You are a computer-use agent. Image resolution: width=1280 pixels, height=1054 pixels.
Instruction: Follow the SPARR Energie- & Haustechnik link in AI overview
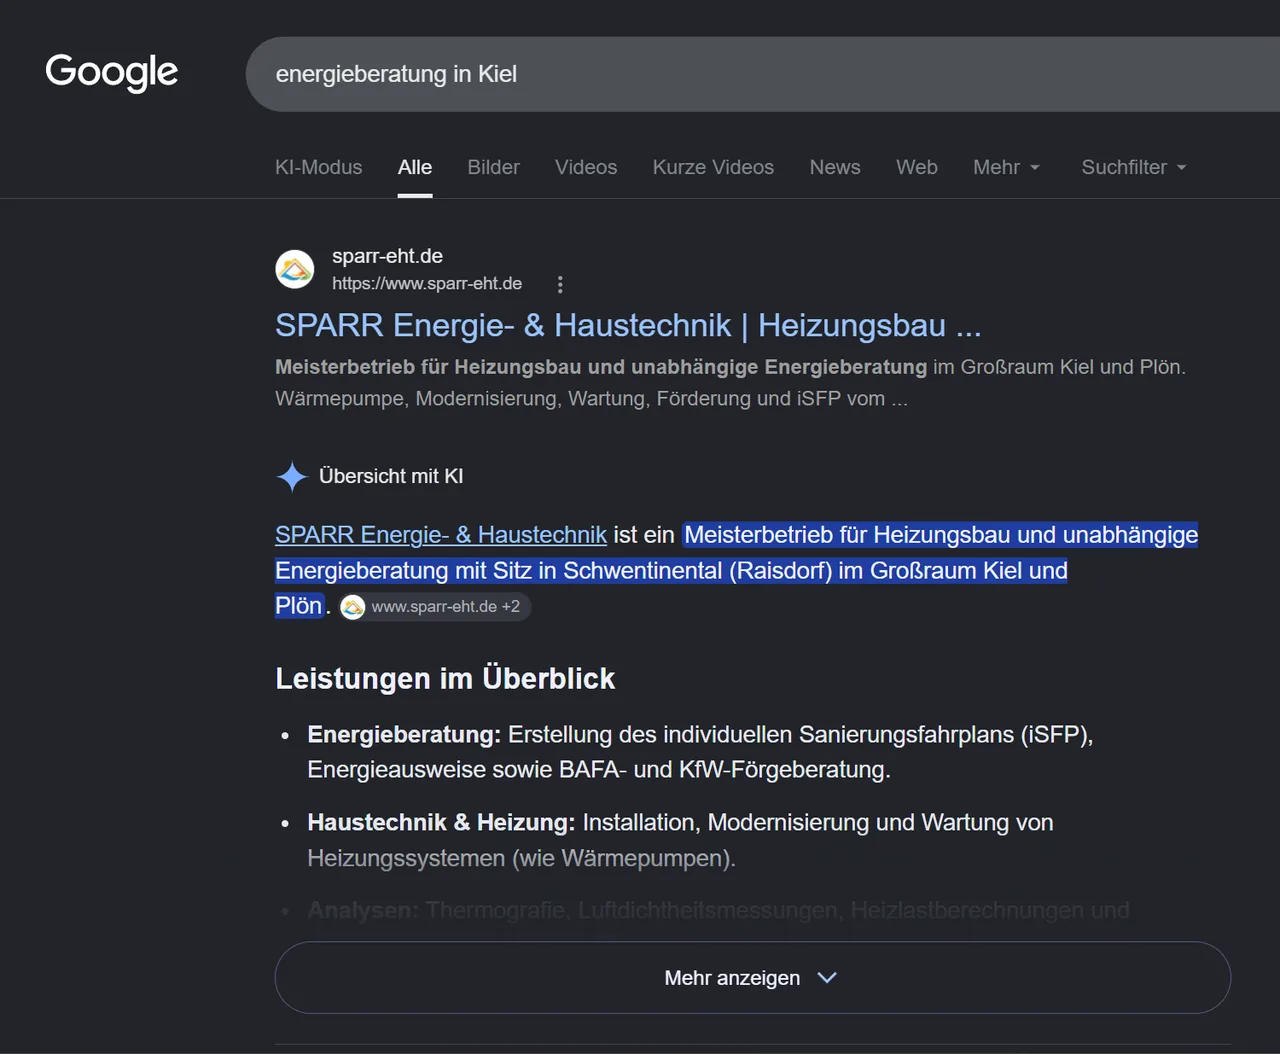tap(441, 535)
